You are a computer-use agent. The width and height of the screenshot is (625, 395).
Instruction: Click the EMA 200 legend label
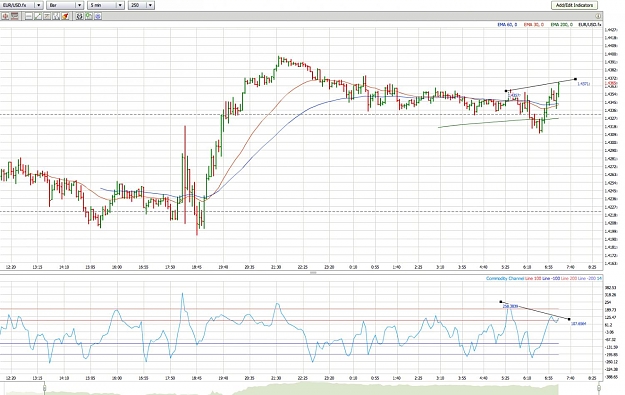[x=562, y=25]
